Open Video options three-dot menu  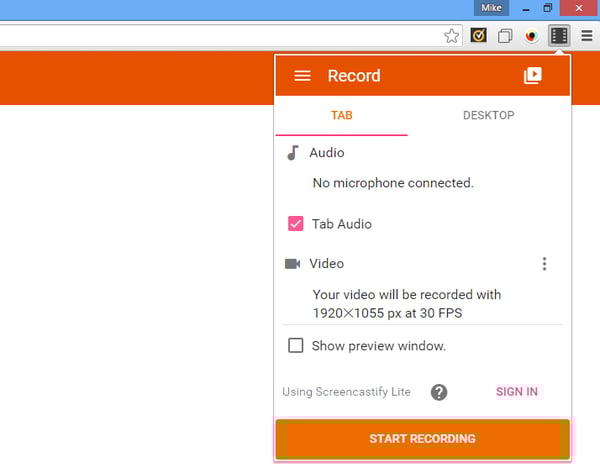(x=545, y=264)
